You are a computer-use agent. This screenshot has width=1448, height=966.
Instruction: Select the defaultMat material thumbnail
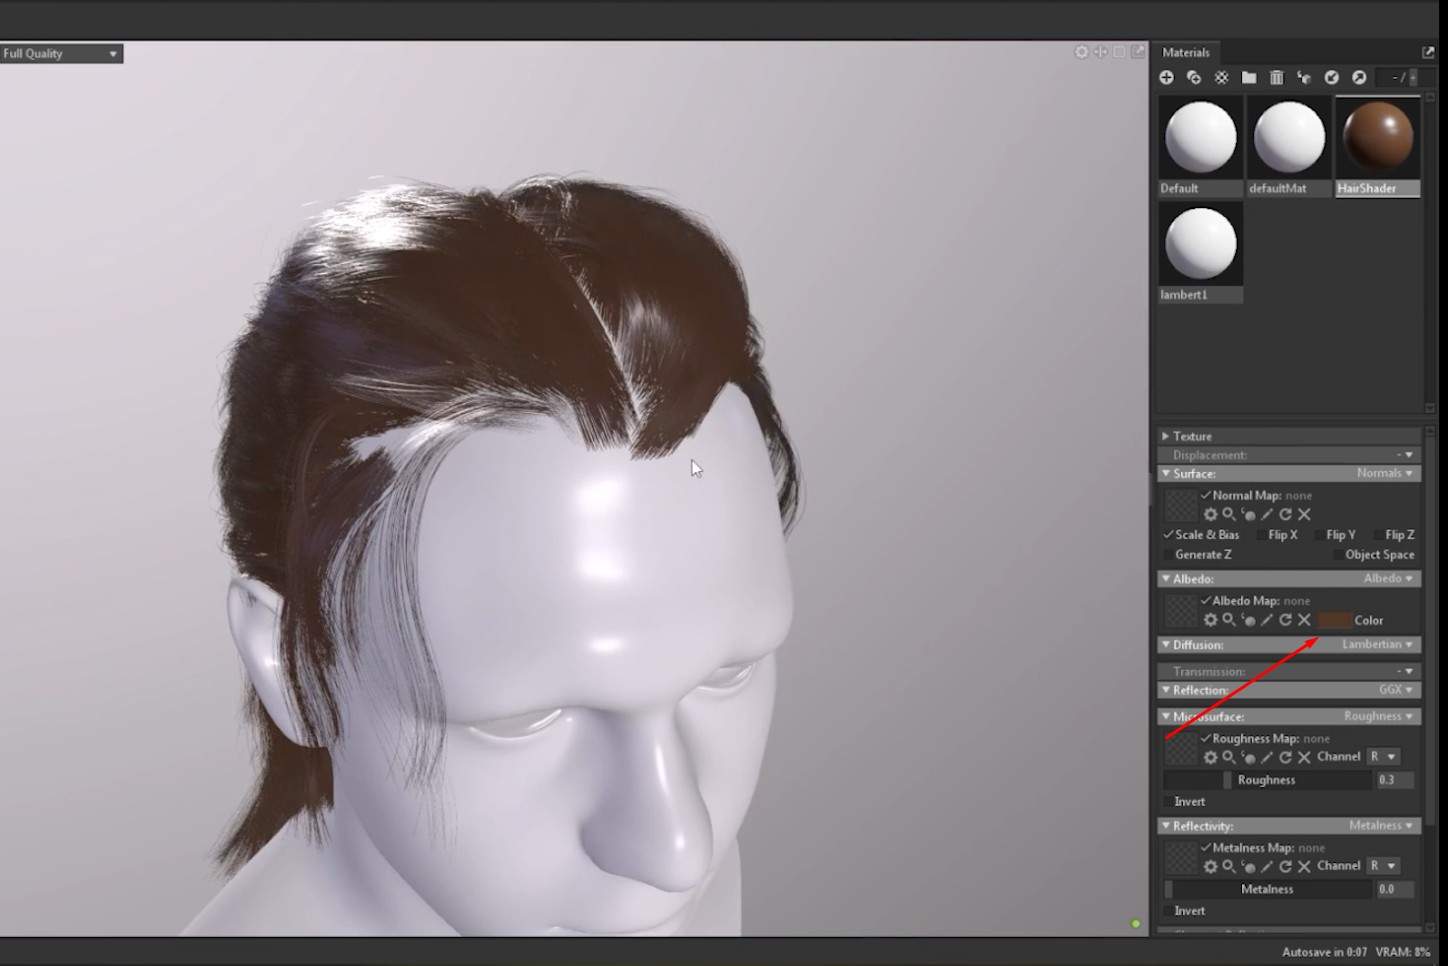click(x=1289, y=146)
